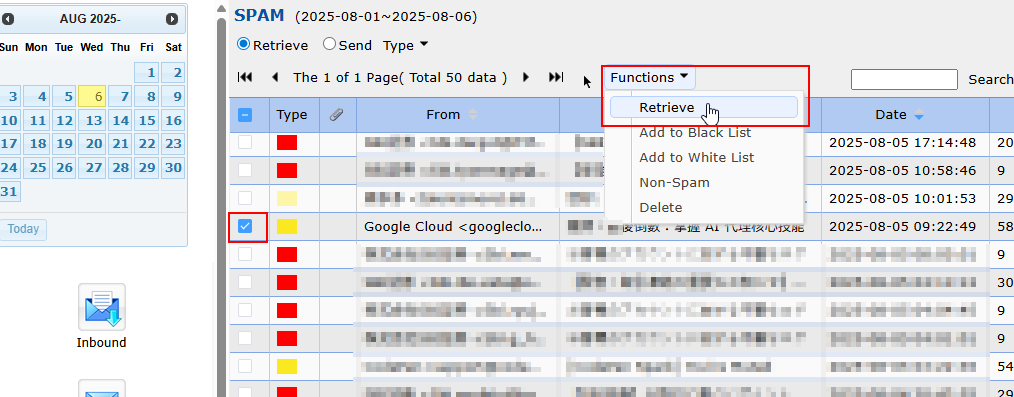Click the yellow type swatch of Google Cloud row

(287, 226)
